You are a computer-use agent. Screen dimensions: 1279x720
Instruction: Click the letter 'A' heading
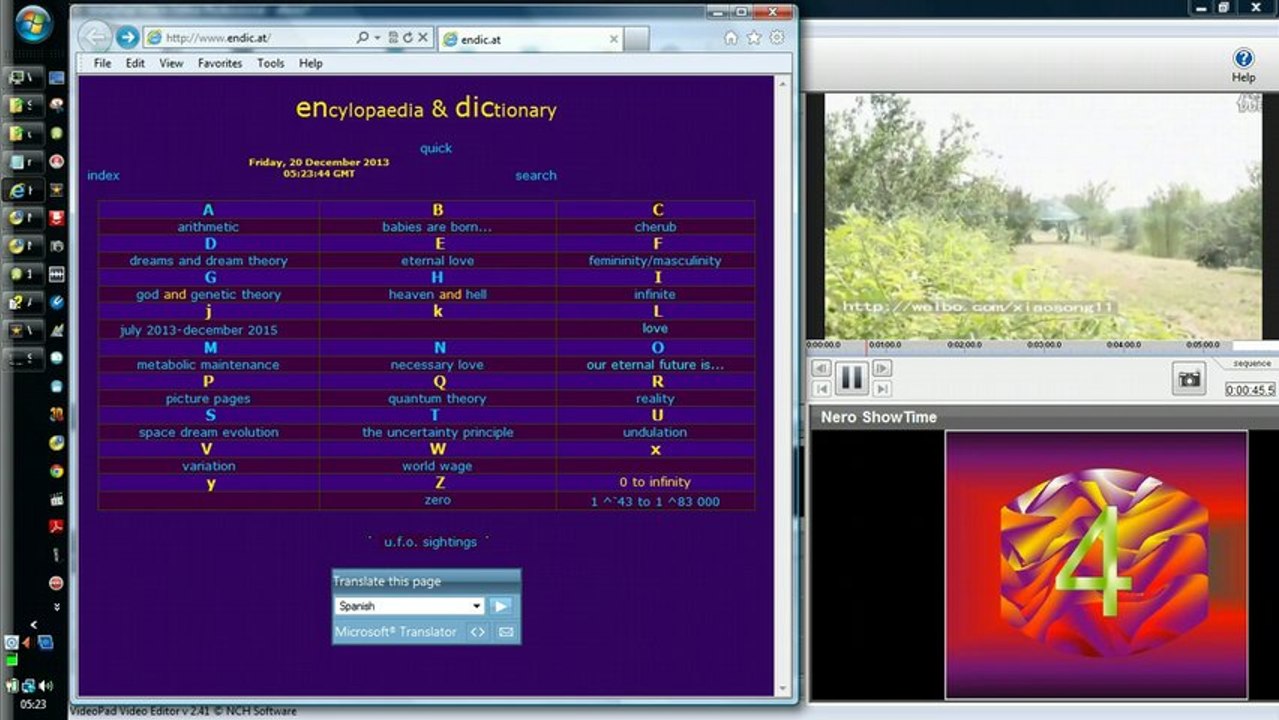coord(208,210)
